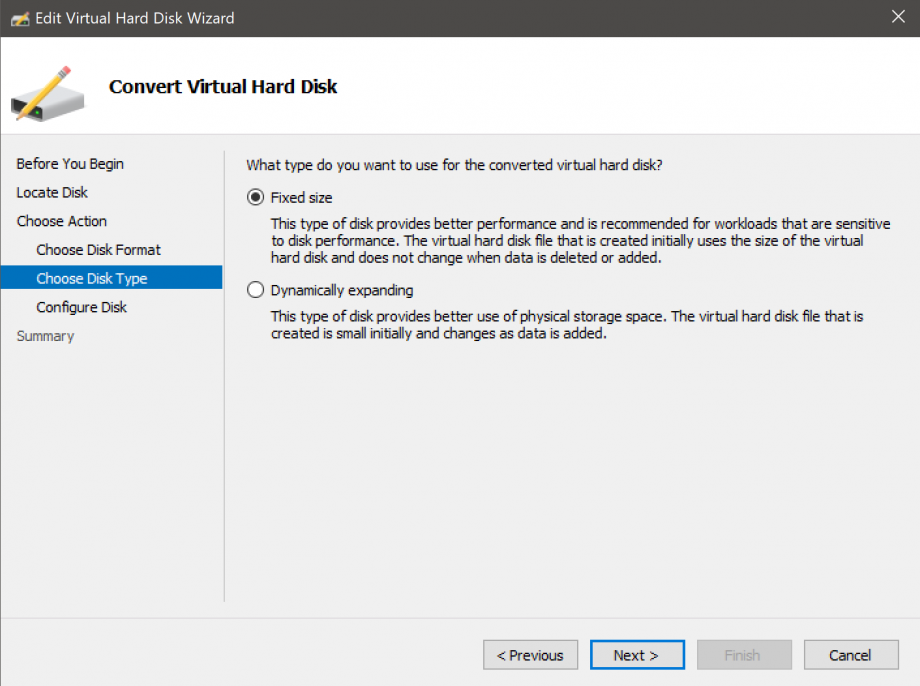Screen dimensions: 920x686
Task: Click the pencil disk icon in the wizard header
Action: pyautogui.click(x=46, y=90)
